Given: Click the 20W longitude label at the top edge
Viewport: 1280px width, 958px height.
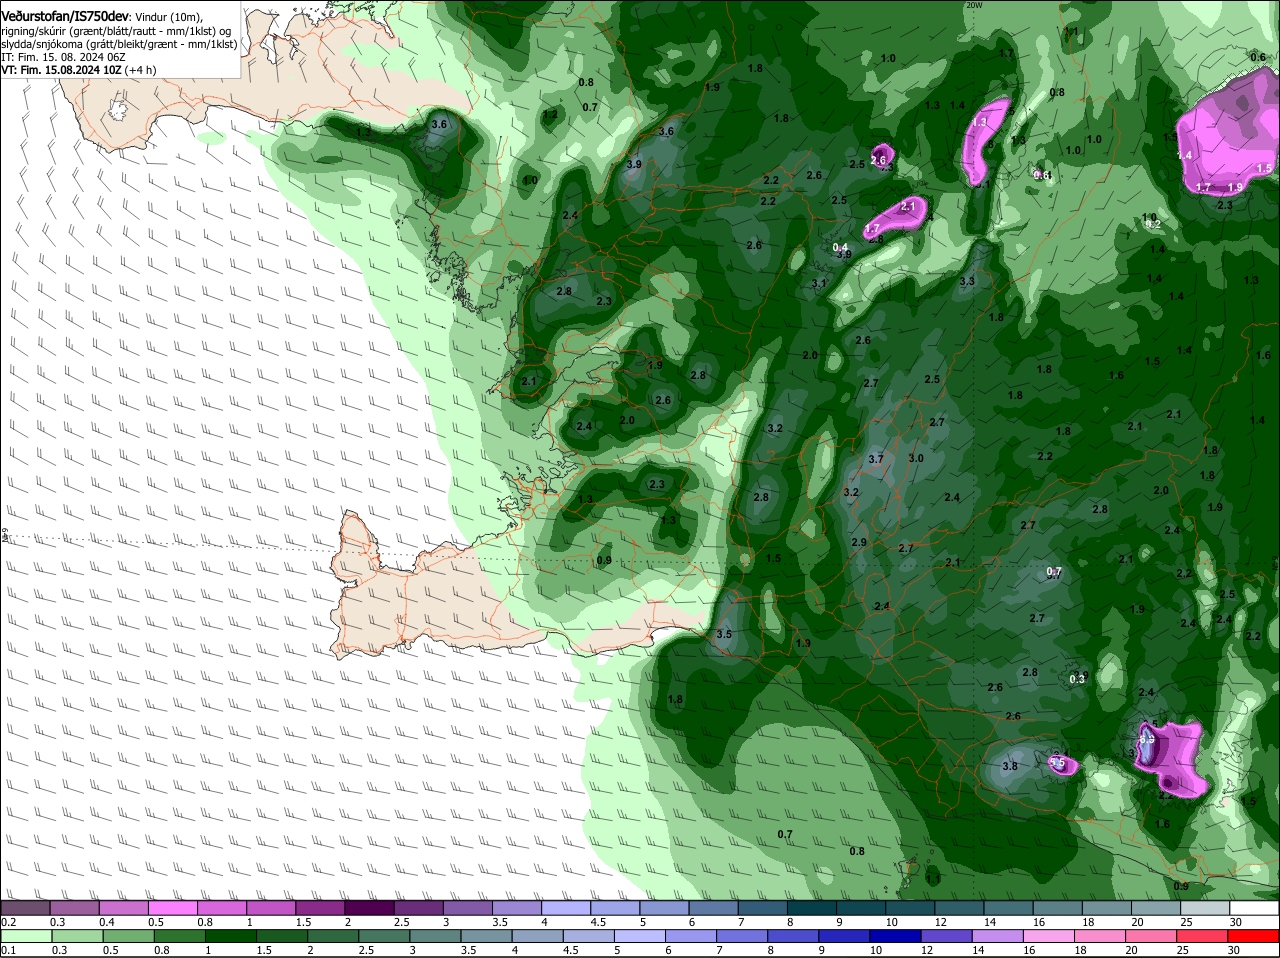Looking at the screenshot, I should [974, 5].
